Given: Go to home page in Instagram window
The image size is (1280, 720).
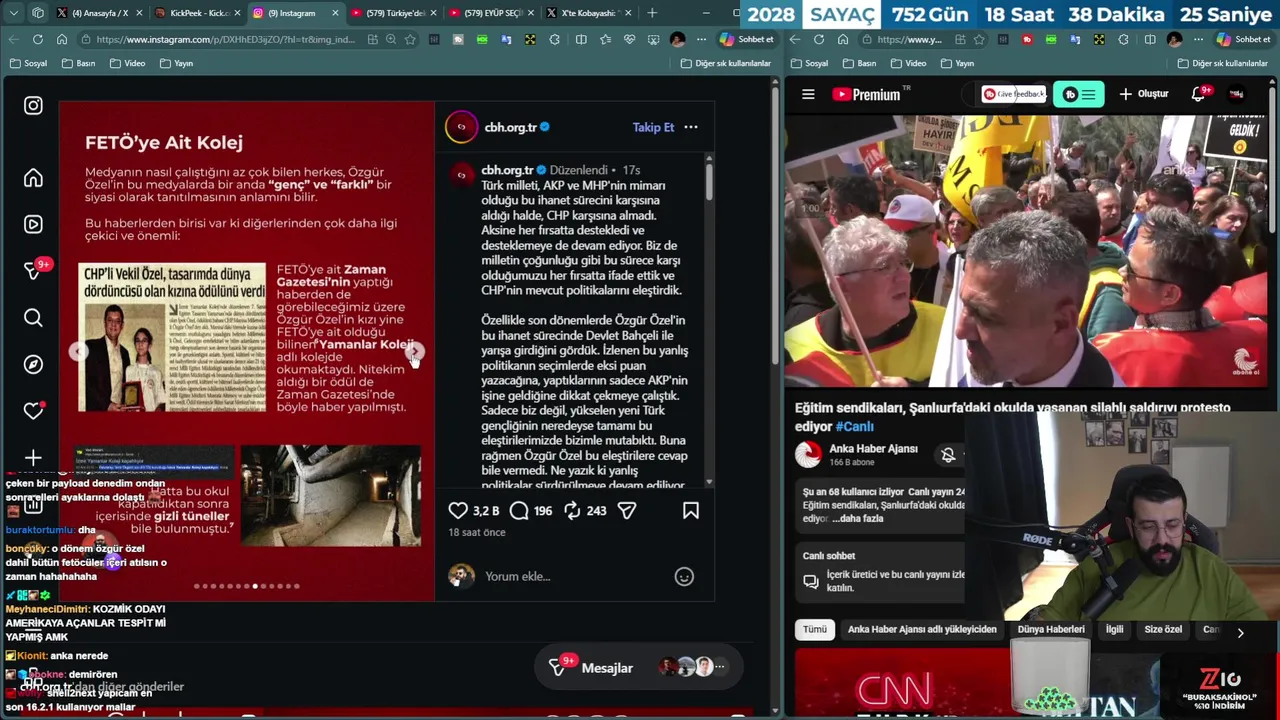Looking at the screenshot, I should (61, 39).
